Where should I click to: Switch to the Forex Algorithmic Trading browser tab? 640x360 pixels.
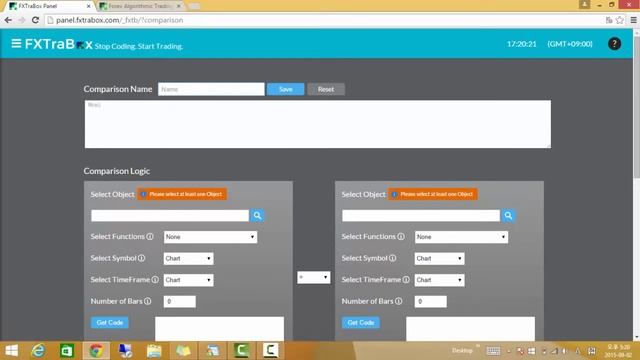click(140, 6)
